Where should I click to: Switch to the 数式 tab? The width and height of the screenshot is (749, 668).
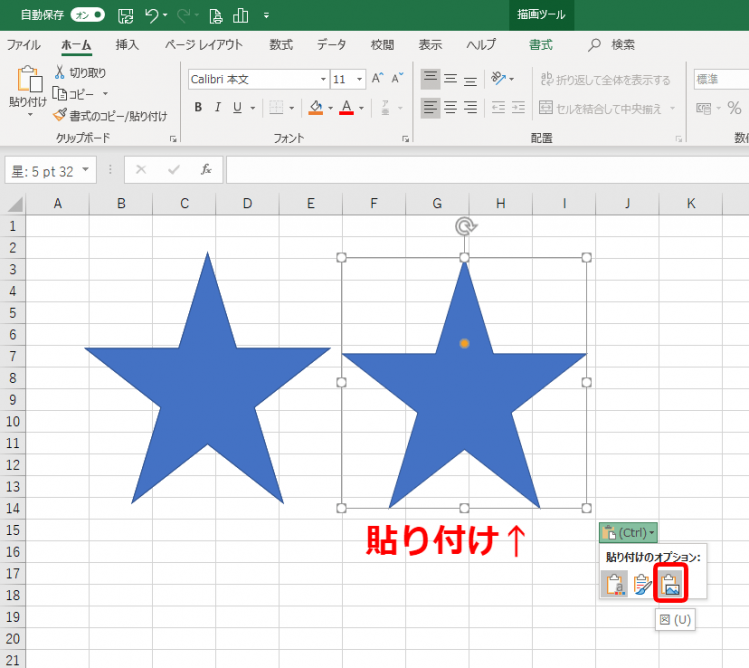[281, 45]
